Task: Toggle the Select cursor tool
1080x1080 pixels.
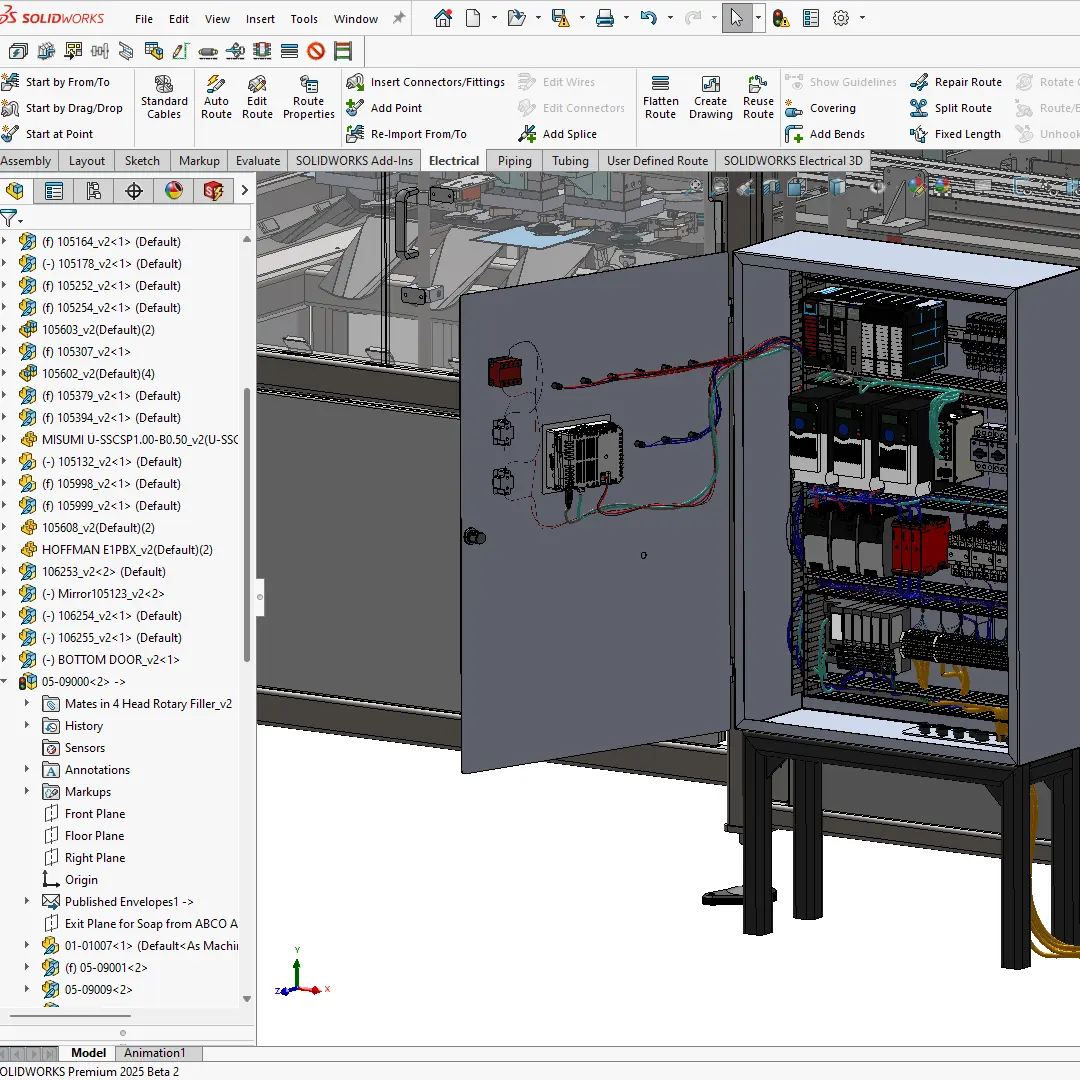Action: point(736,18)
